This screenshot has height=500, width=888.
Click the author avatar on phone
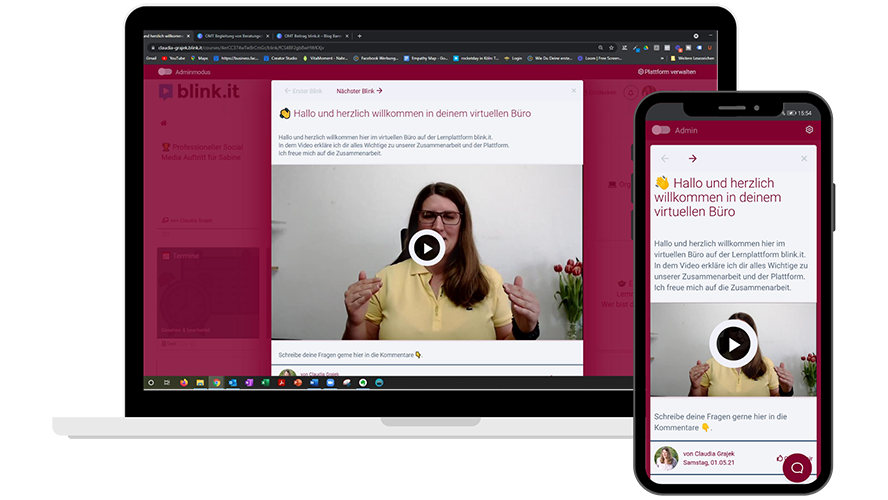pyautogui.click(x=666, y=458)
